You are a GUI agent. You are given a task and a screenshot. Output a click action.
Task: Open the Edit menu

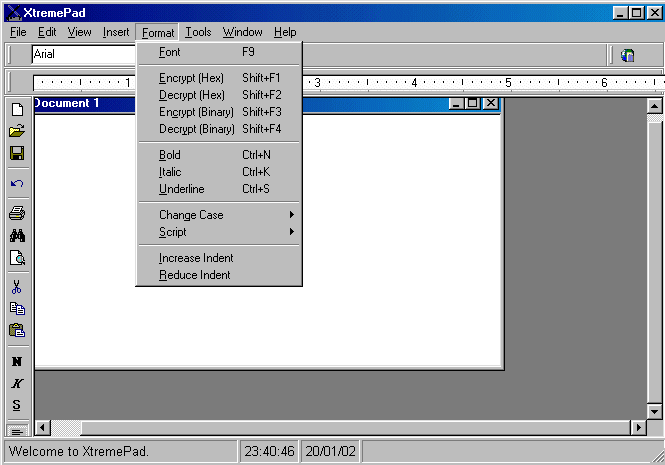(47, 32)
